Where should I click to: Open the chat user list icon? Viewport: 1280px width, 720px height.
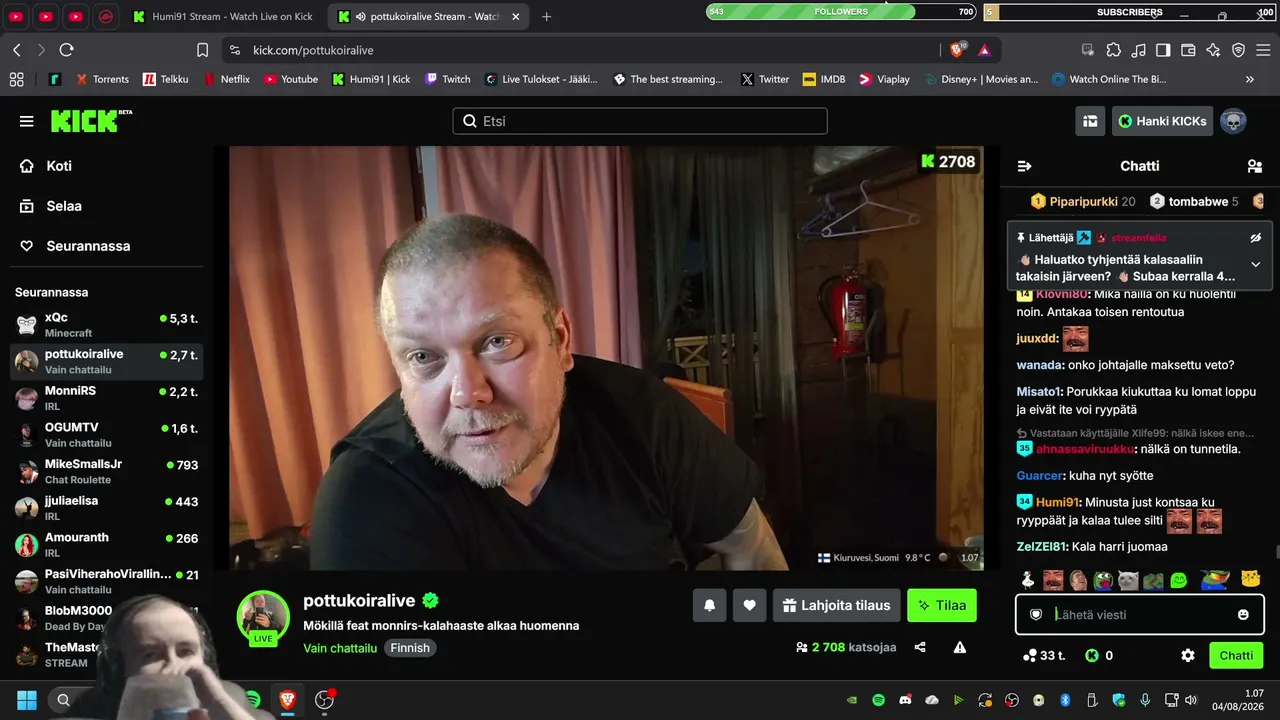(x=1255, y=166)
